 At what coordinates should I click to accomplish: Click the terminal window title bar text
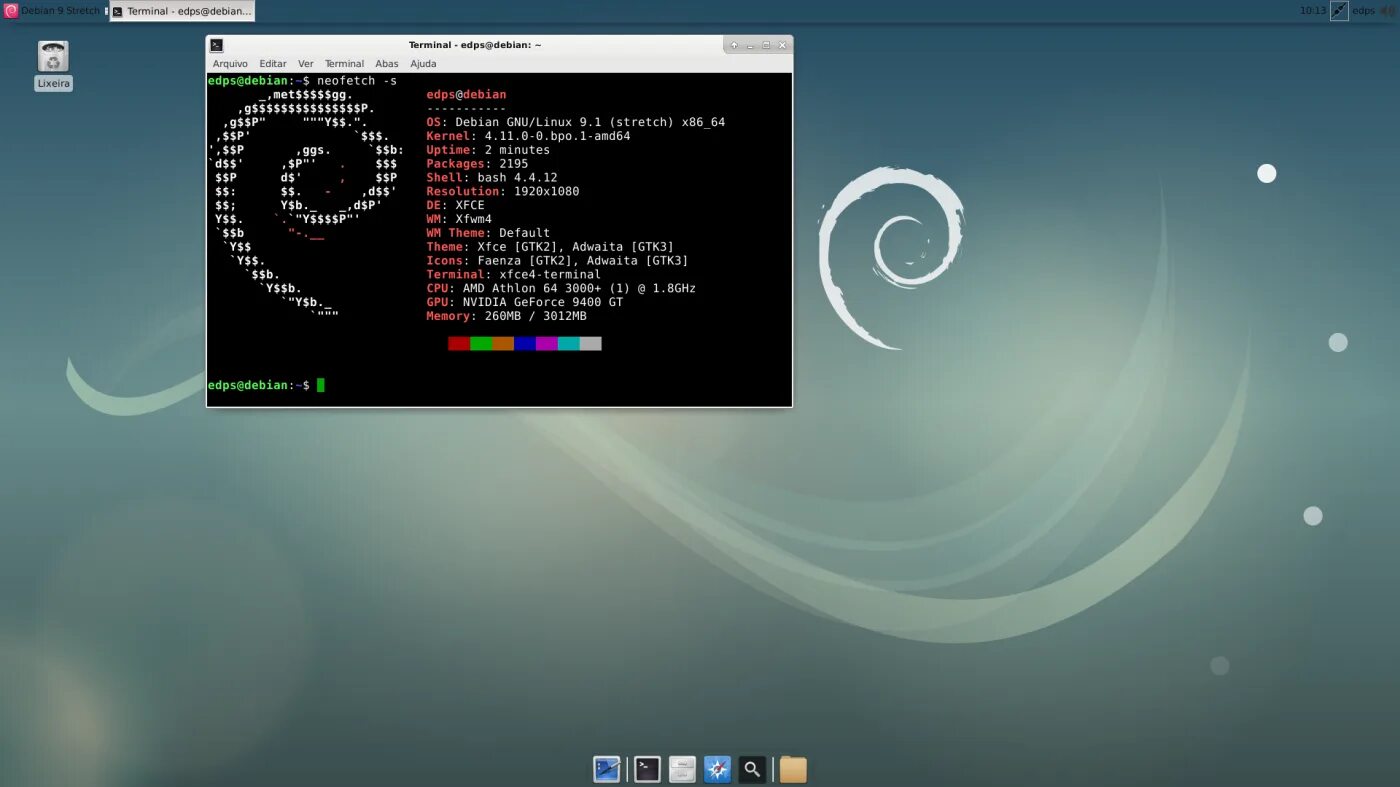475,45
